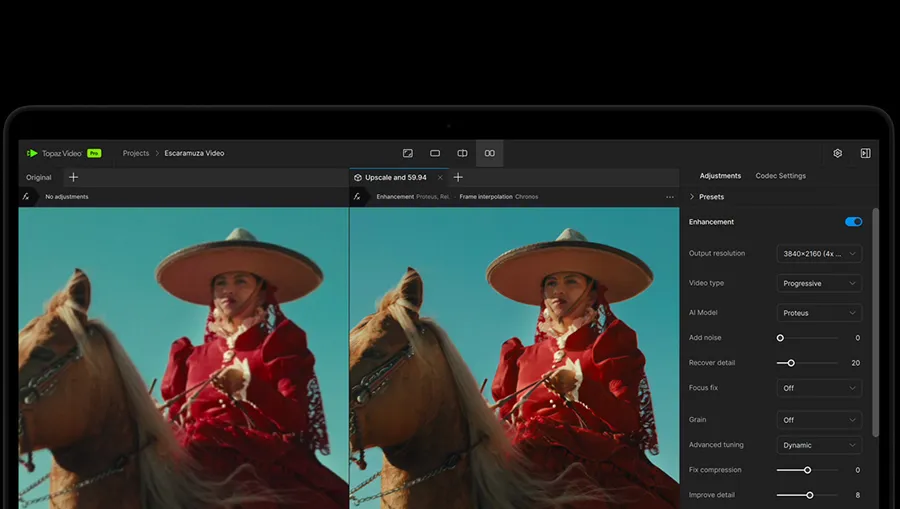Click the green Pro badge
This screenshot has height=509, width=900.
point(94,153)
